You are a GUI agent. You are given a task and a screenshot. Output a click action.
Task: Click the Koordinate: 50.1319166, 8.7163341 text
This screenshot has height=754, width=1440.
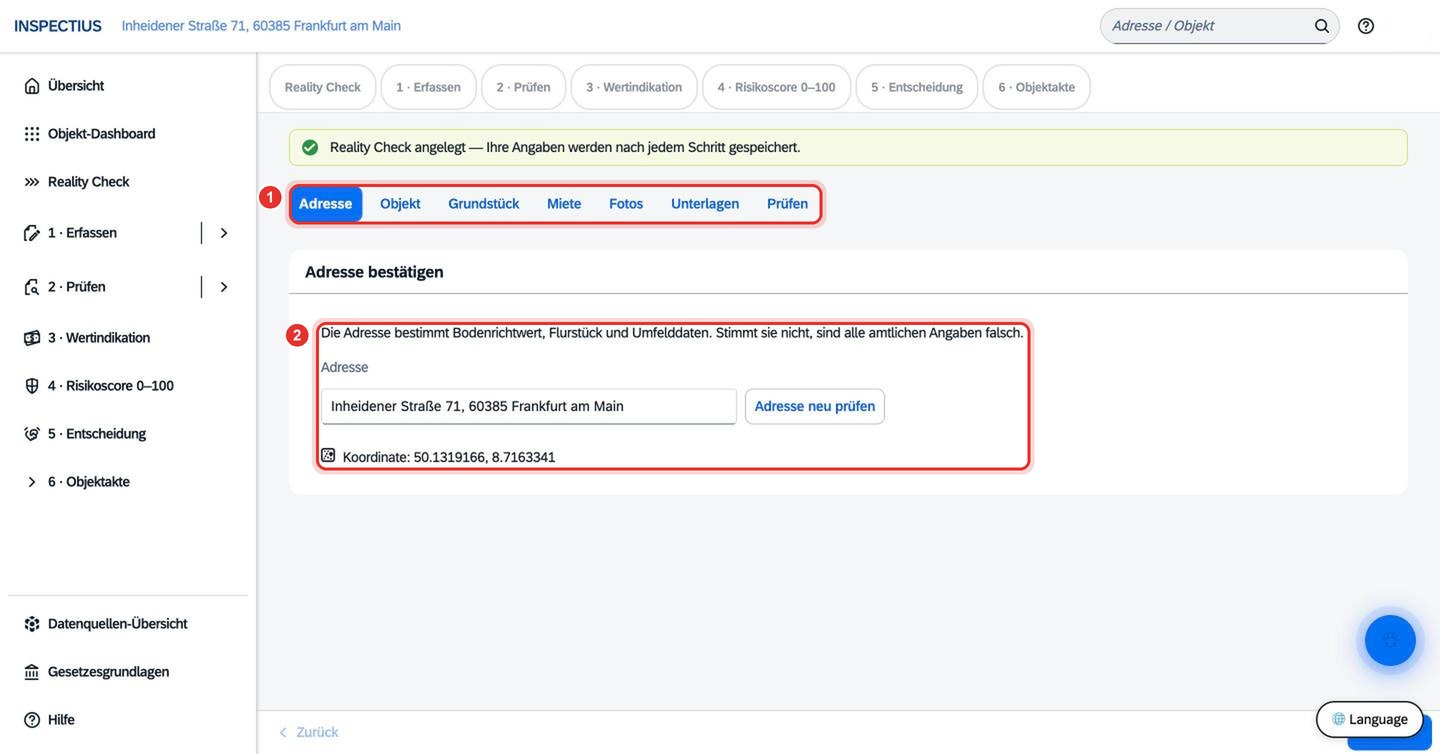449,457
